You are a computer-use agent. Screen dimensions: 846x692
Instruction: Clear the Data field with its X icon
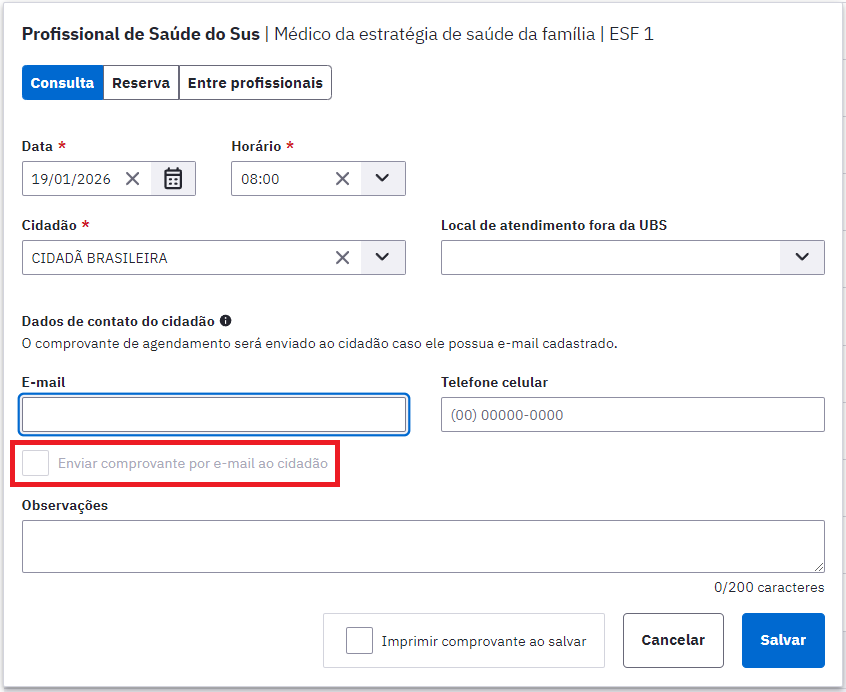(132, 179)
